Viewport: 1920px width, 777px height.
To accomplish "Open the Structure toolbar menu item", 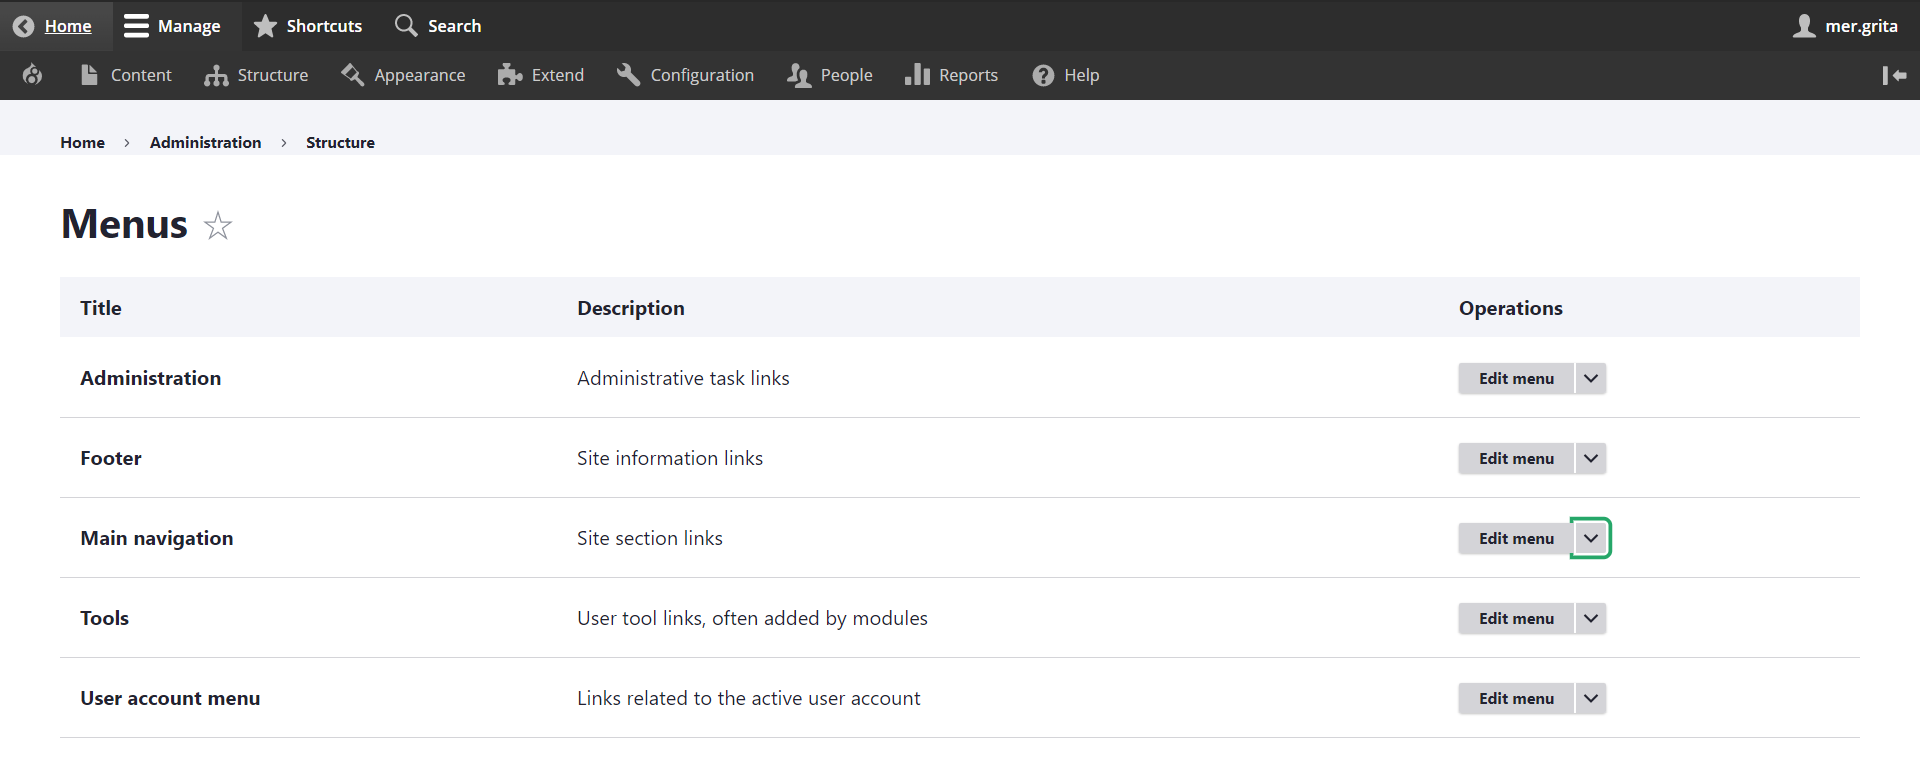I will click(256, 75).
